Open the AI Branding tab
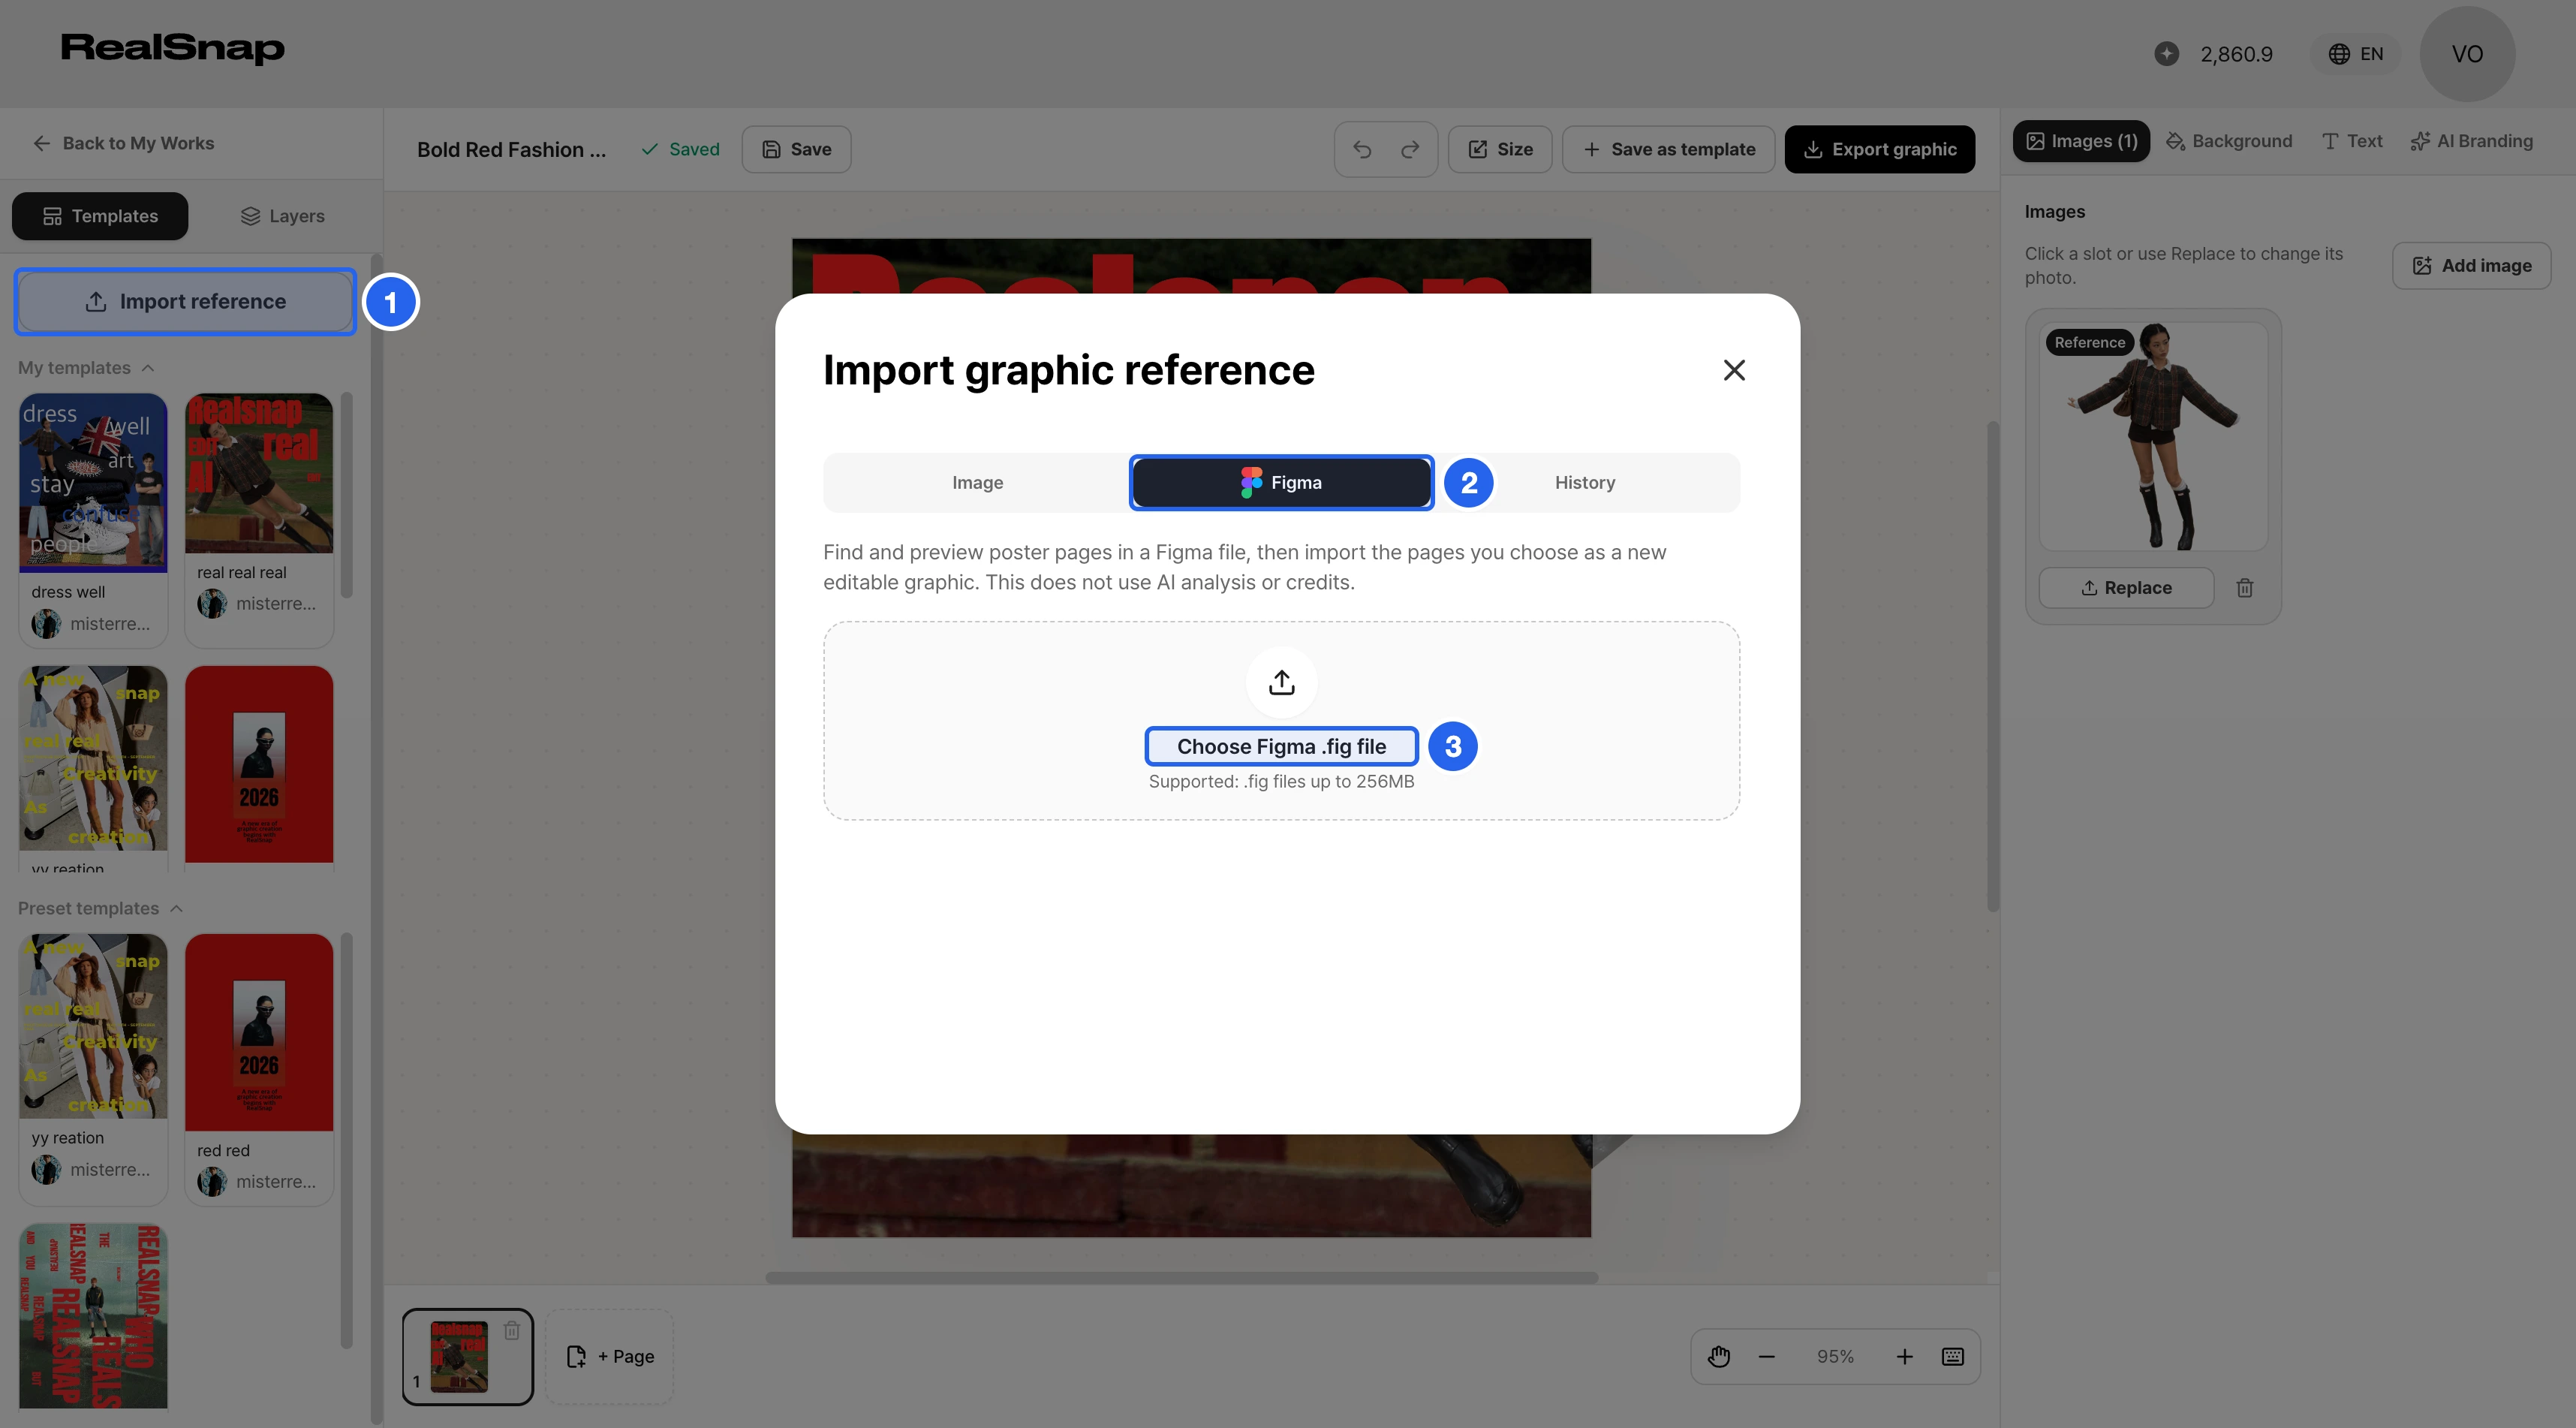The height and width of the screenshot is (1428, 2576). coord(2471,141)
